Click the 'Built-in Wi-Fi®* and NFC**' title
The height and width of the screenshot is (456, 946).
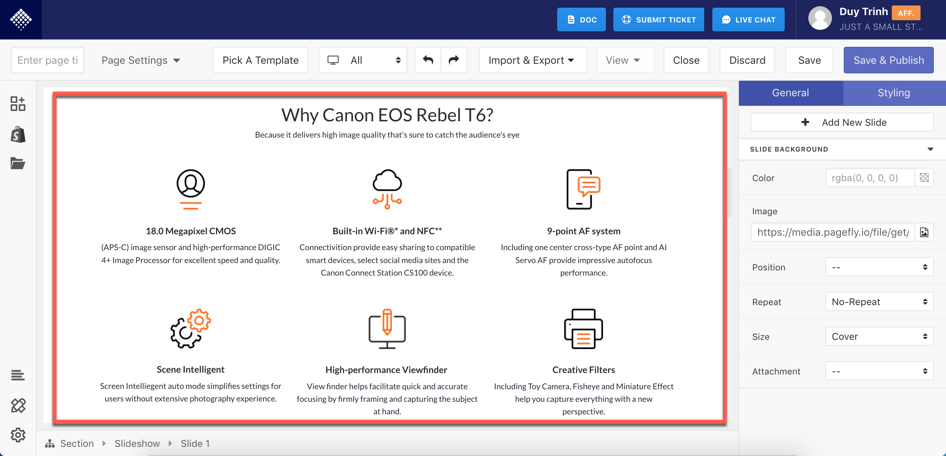click(387, 231)
